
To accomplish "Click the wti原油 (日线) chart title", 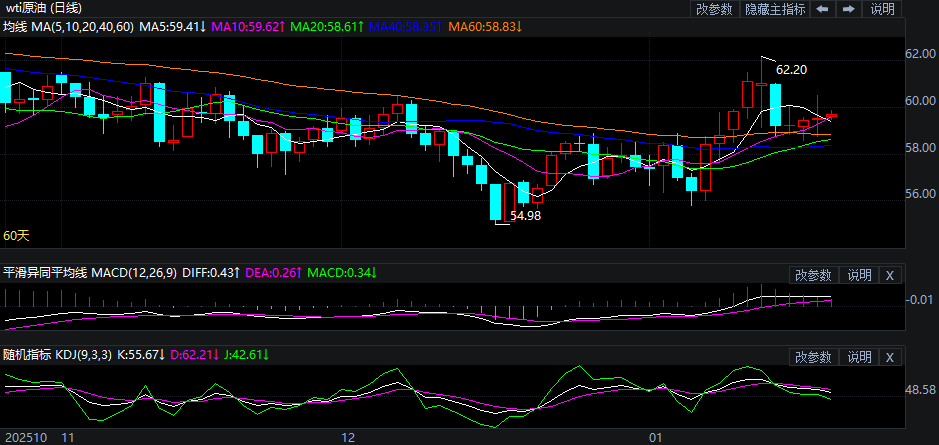I will pyautogui.click(x=43, y=8).
